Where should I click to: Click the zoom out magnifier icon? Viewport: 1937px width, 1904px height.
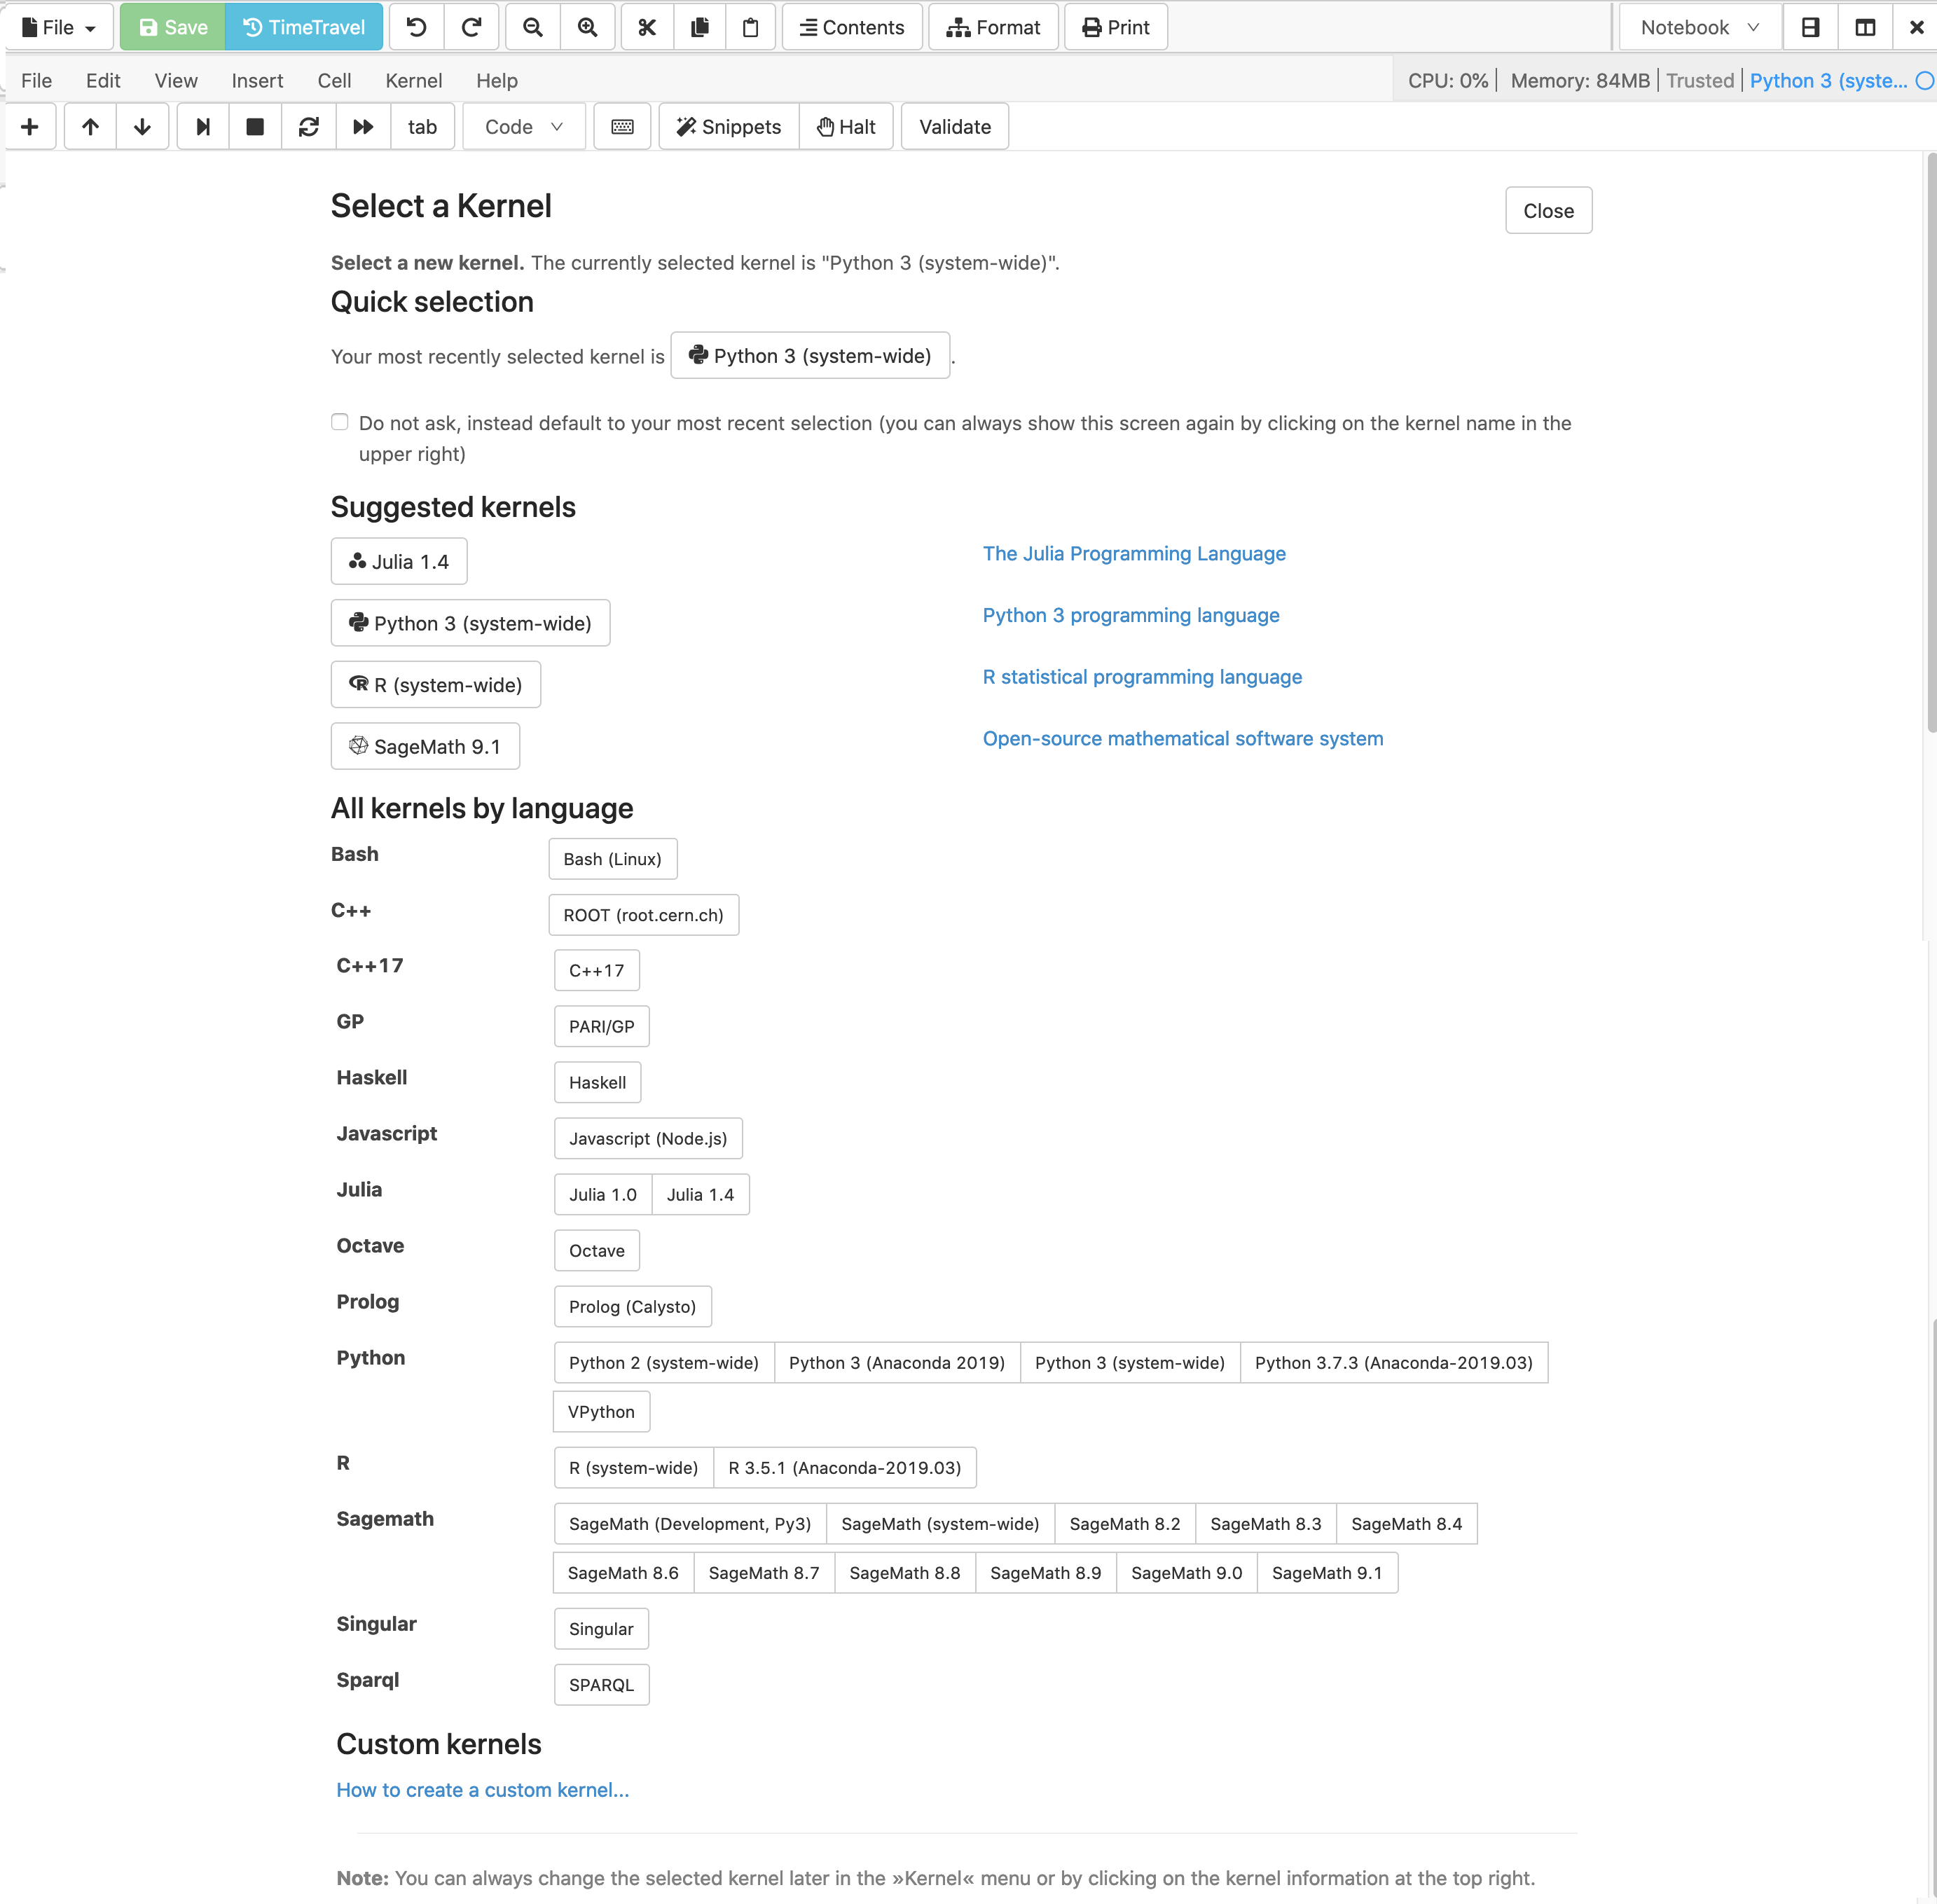coord(533,27)
